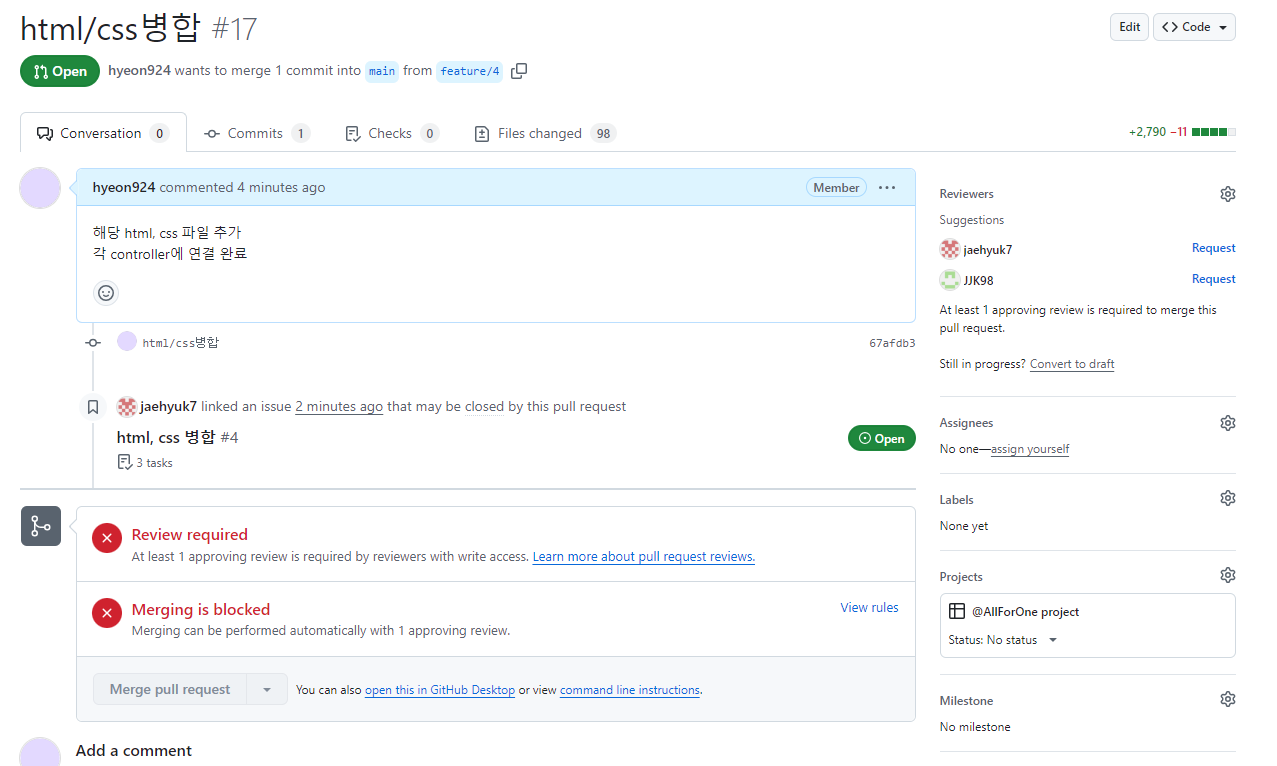1277x766 pixels.
Task: Request a review from JJK98
Action: pos(1213,279)
